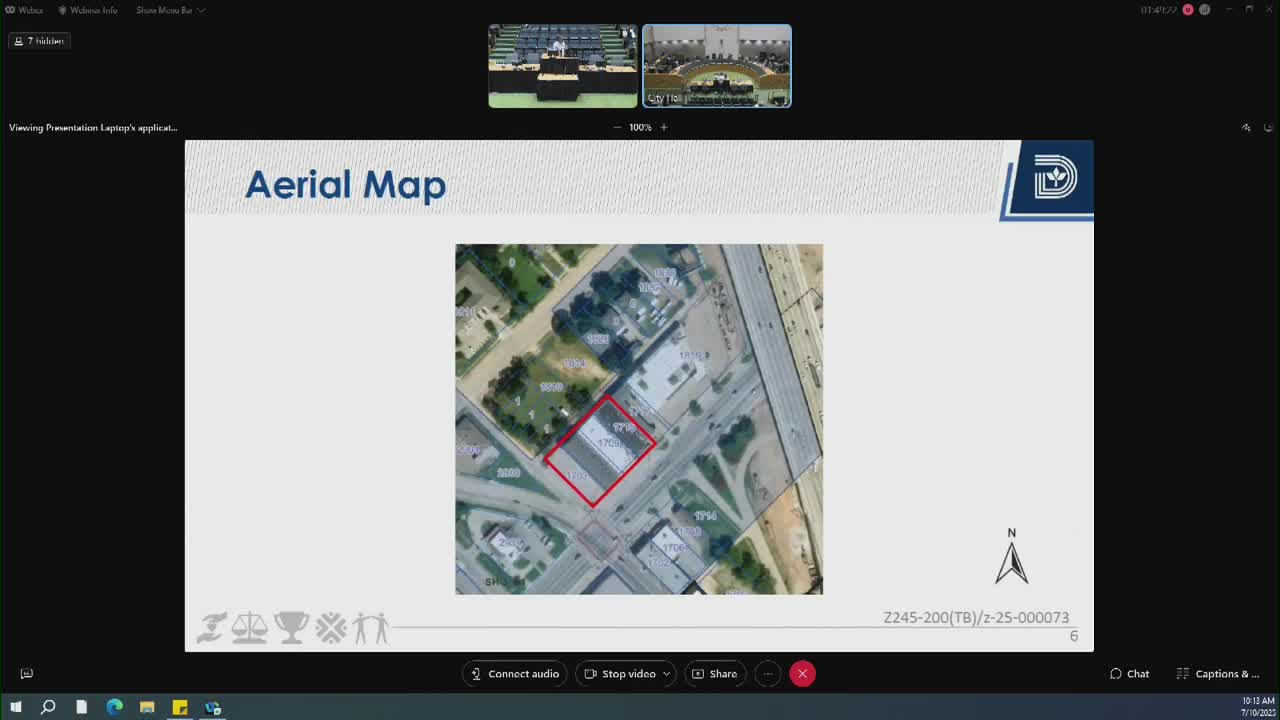The image size is (1280, 720).
Task: Click the Connect audio button
Action: click(x=515, y=674)
